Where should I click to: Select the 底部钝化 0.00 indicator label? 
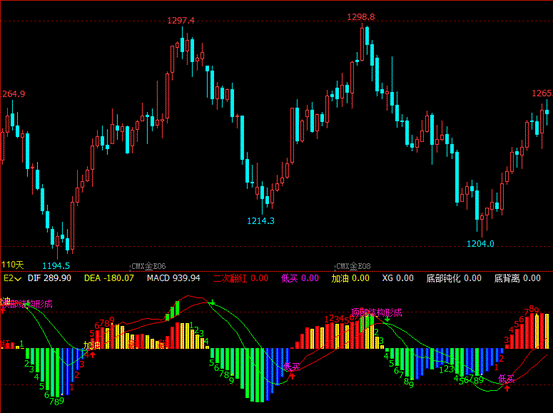[454, 278]
